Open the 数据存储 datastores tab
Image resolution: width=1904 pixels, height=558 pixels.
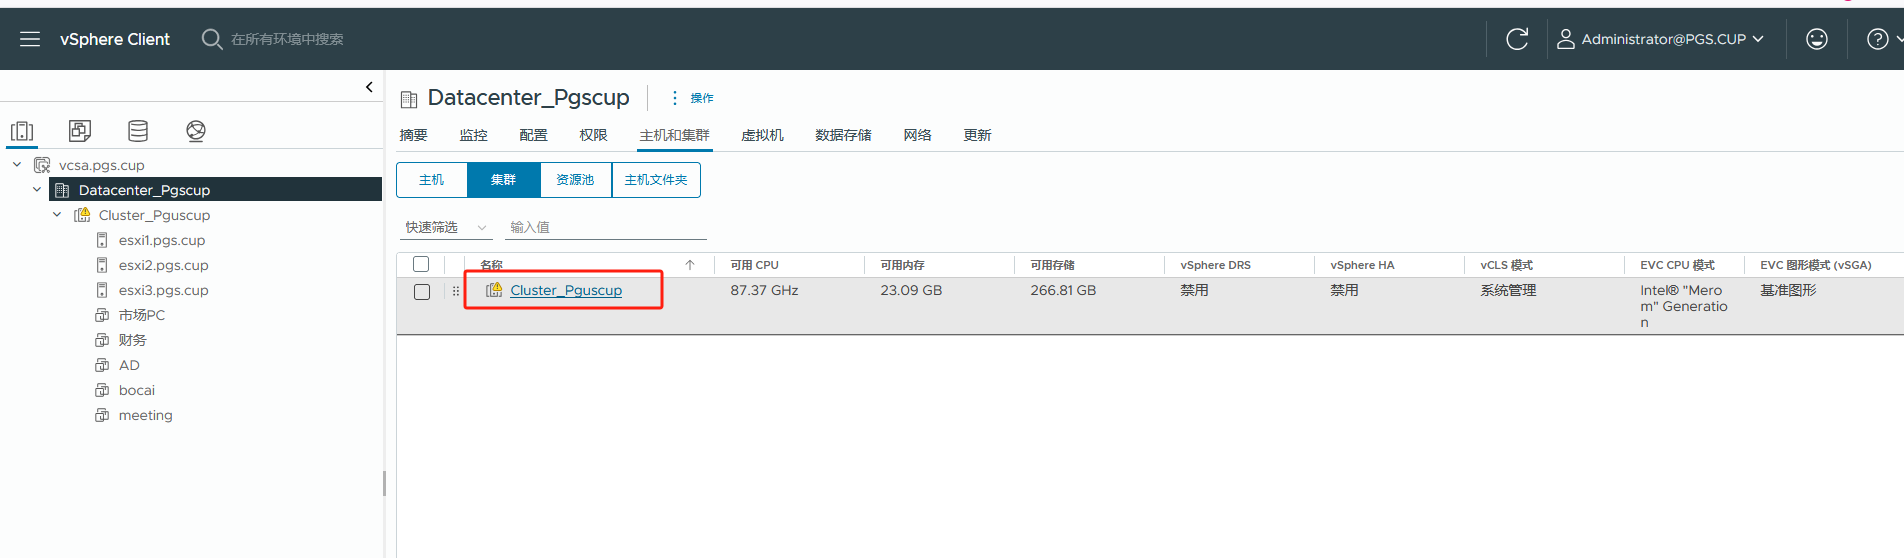[843, 135]
